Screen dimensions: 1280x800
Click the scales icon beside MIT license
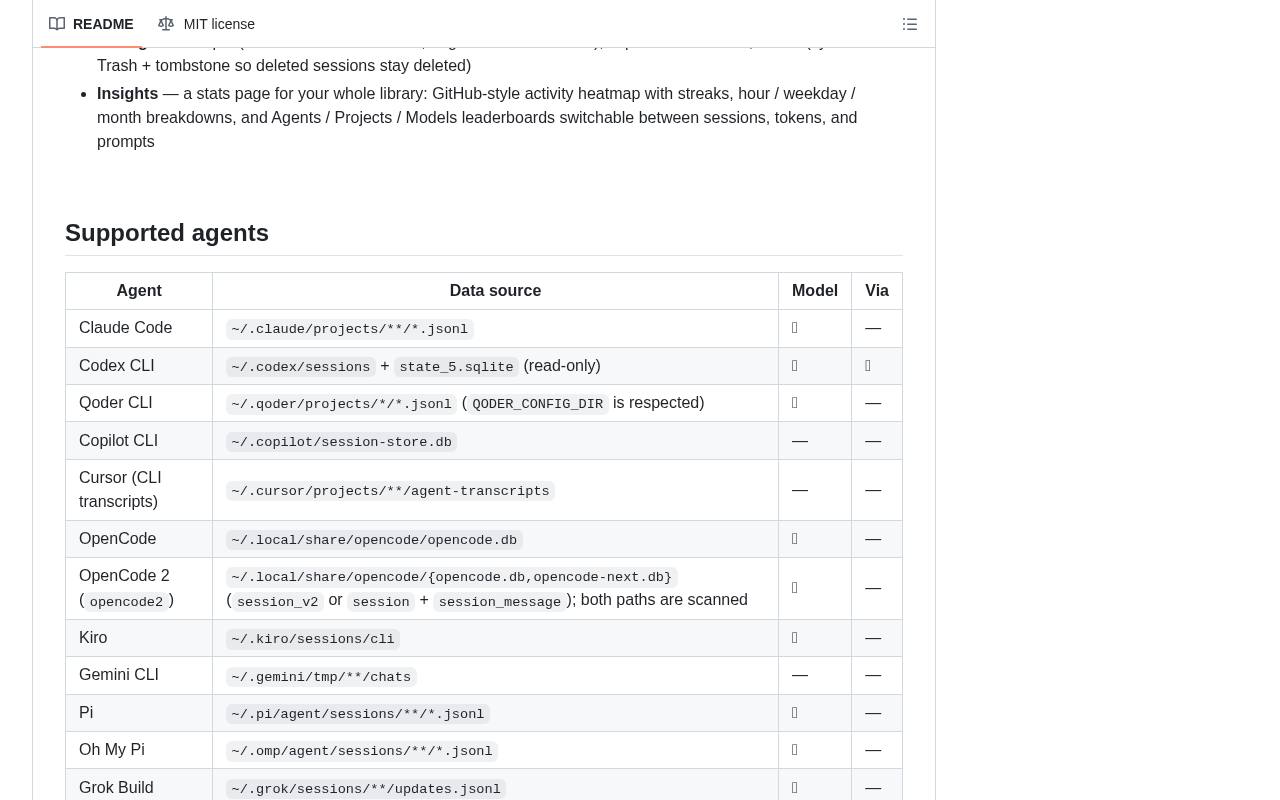[x=166, y=24]
